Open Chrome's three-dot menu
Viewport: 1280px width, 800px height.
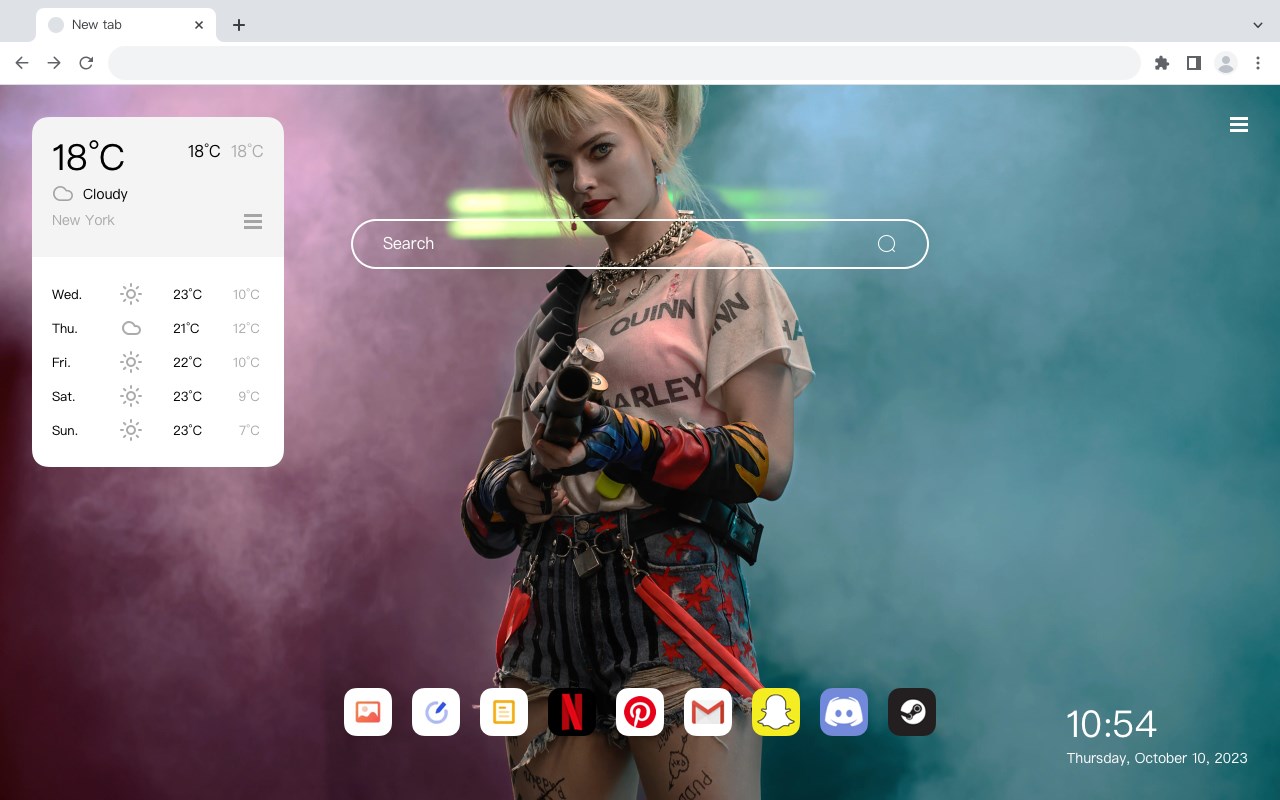click(1258, 63)
